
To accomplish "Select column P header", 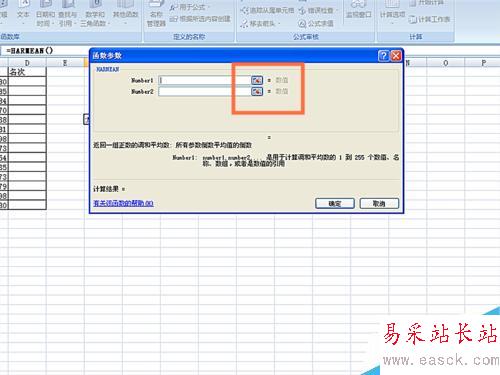I will pos(483,63).
